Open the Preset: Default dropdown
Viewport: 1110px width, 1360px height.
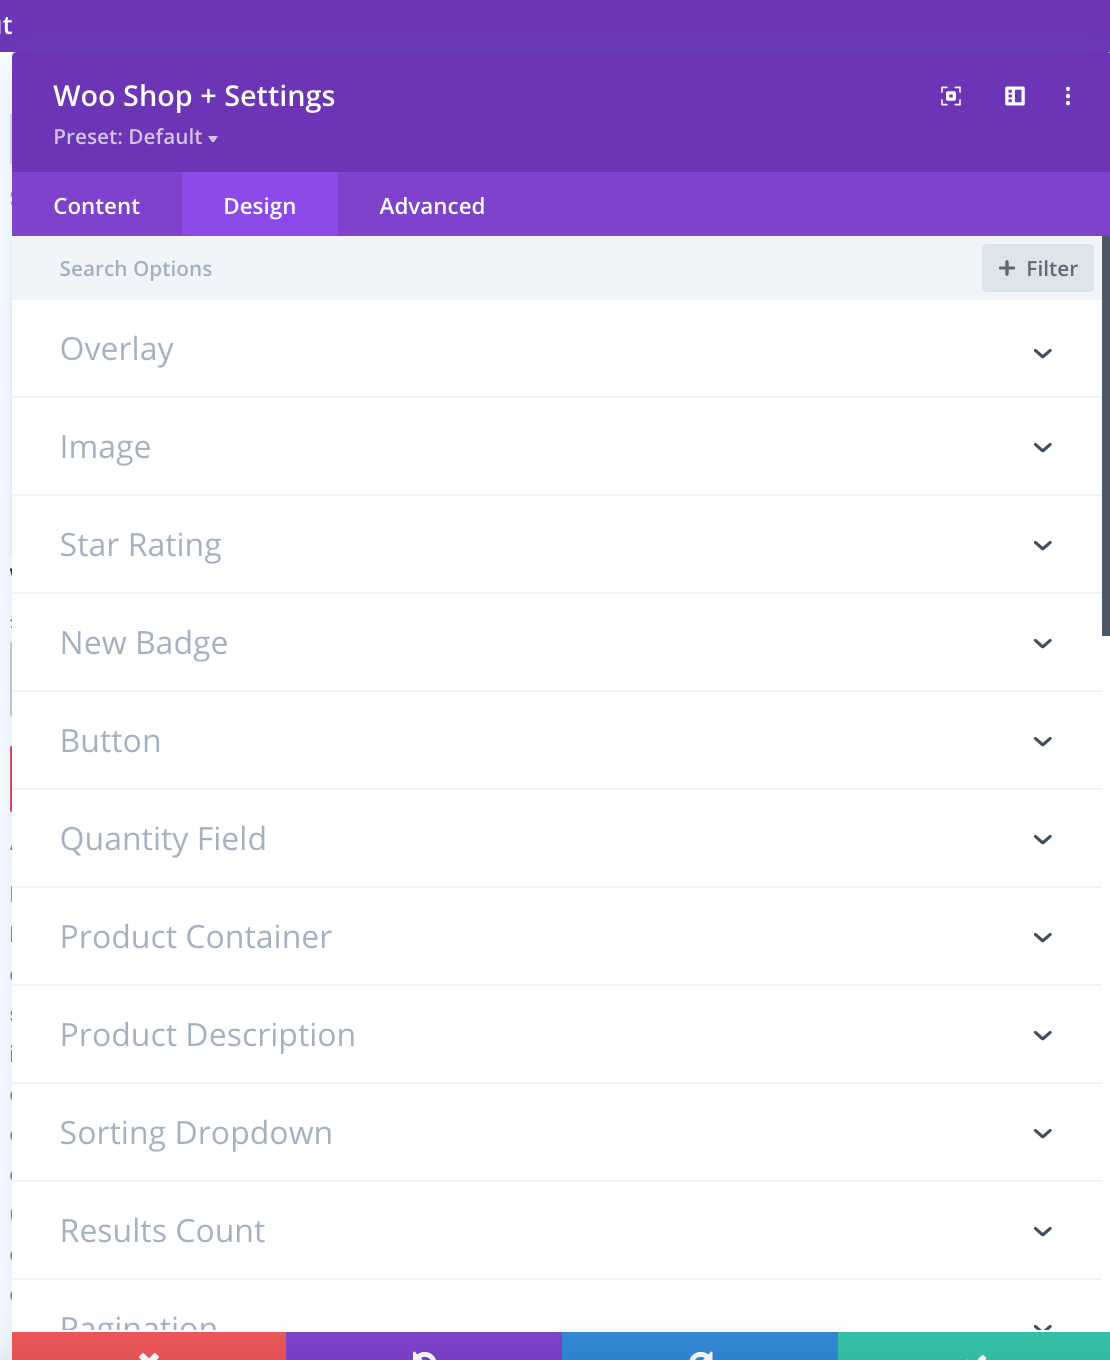[x=136, y=137]
